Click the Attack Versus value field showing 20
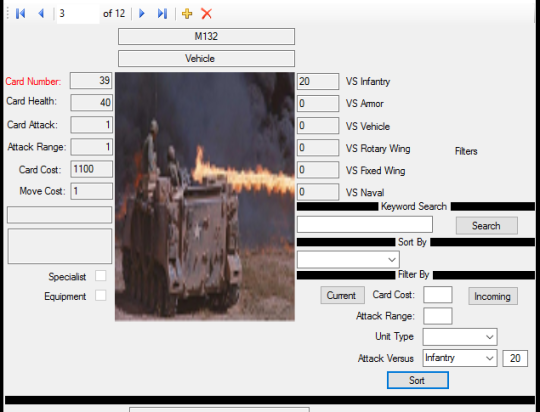The image size is (540, 412). click(x=515, y=358)
